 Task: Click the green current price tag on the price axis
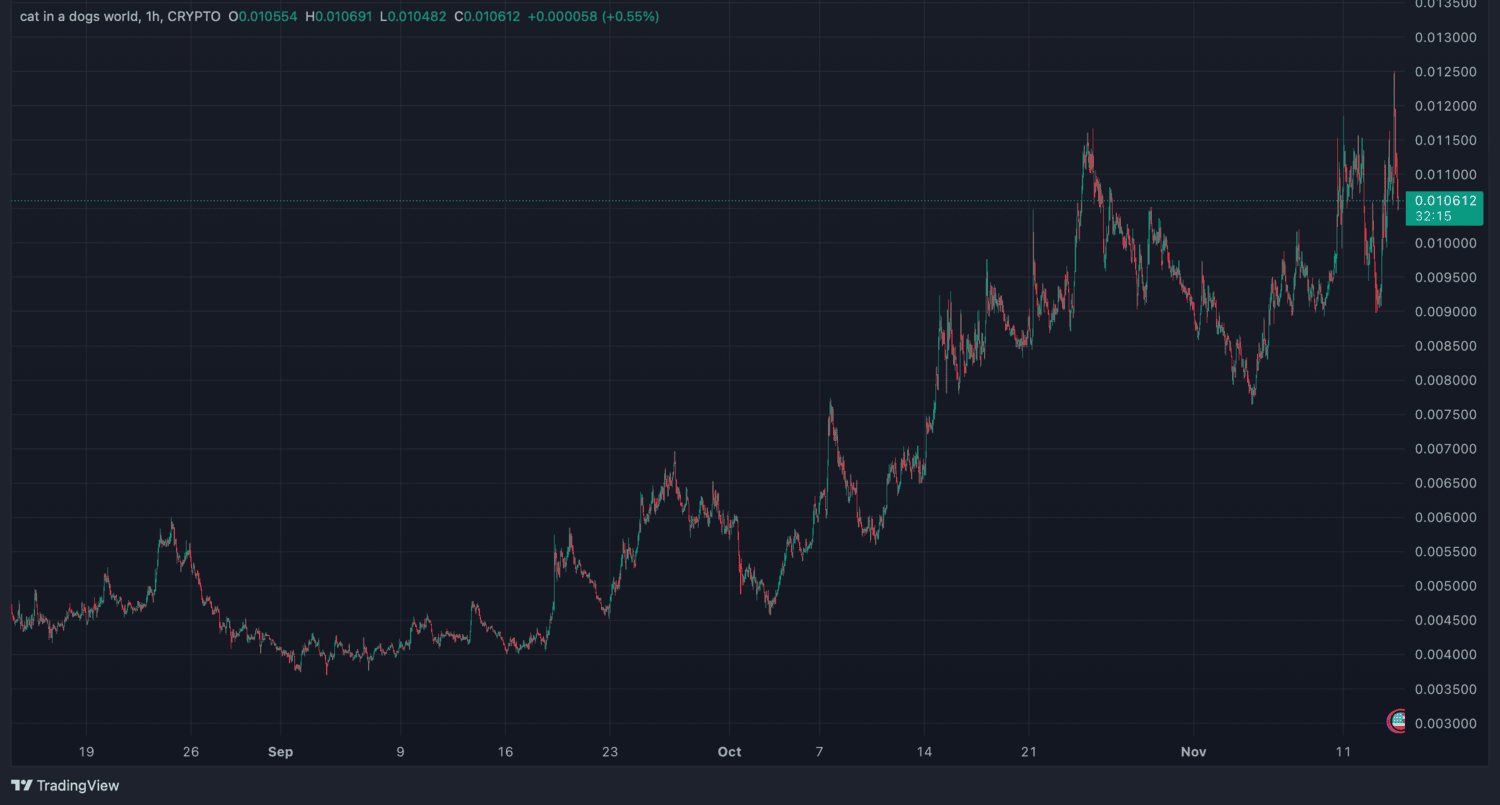1444,208
